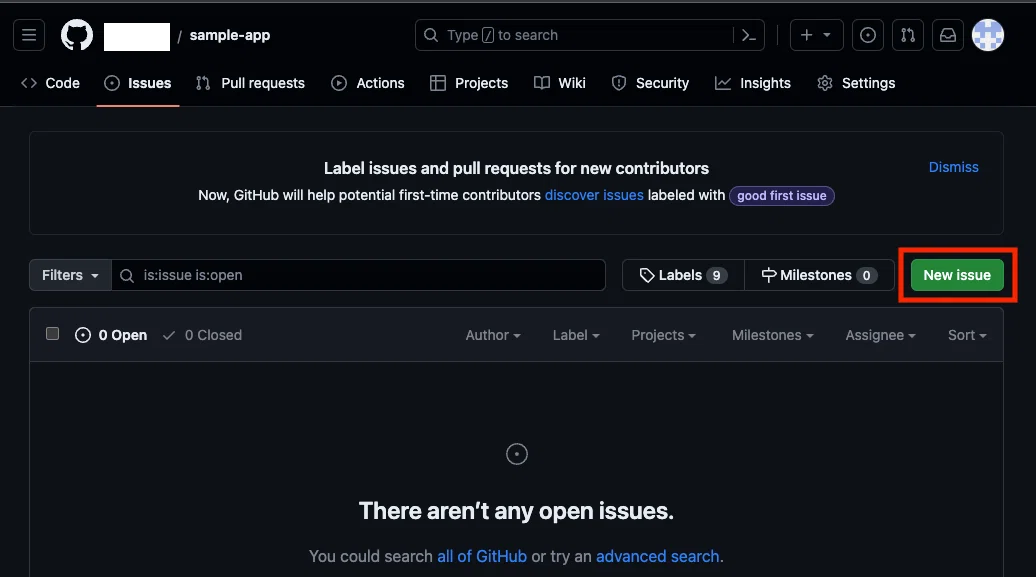Open the notifications inbox icon

[948, 35]
